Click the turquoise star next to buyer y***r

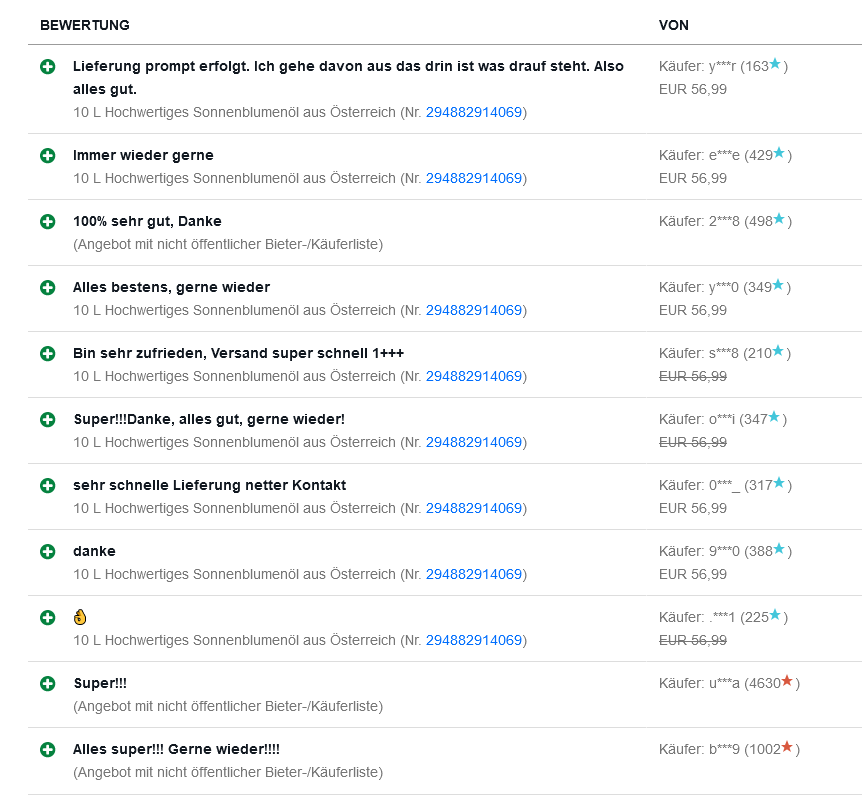775,64
